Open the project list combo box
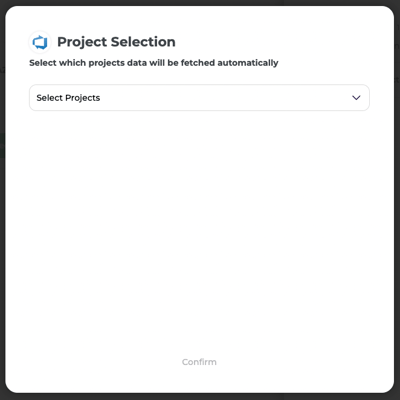400x400 pixels. pyautogui.click(x=199, y=98)
